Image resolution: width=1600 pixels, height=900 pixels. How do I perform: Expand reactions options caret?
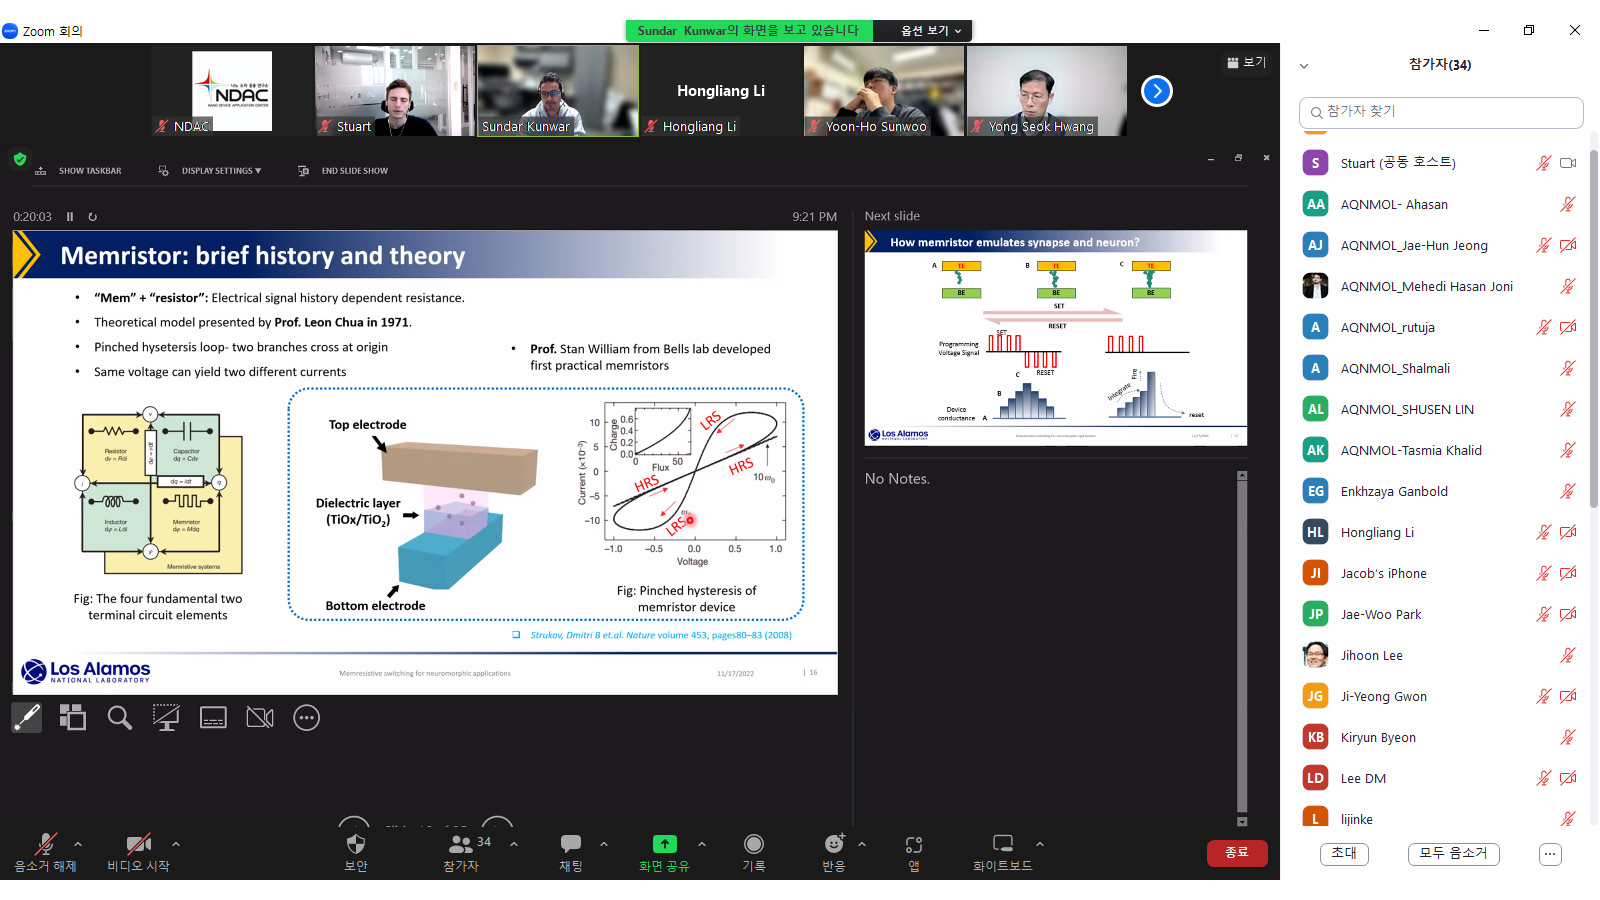[862, 844]
